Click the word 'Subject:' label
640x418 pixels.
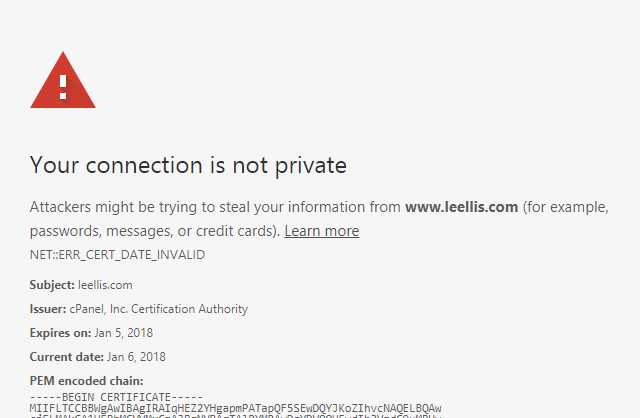click(x=52, y=285)
